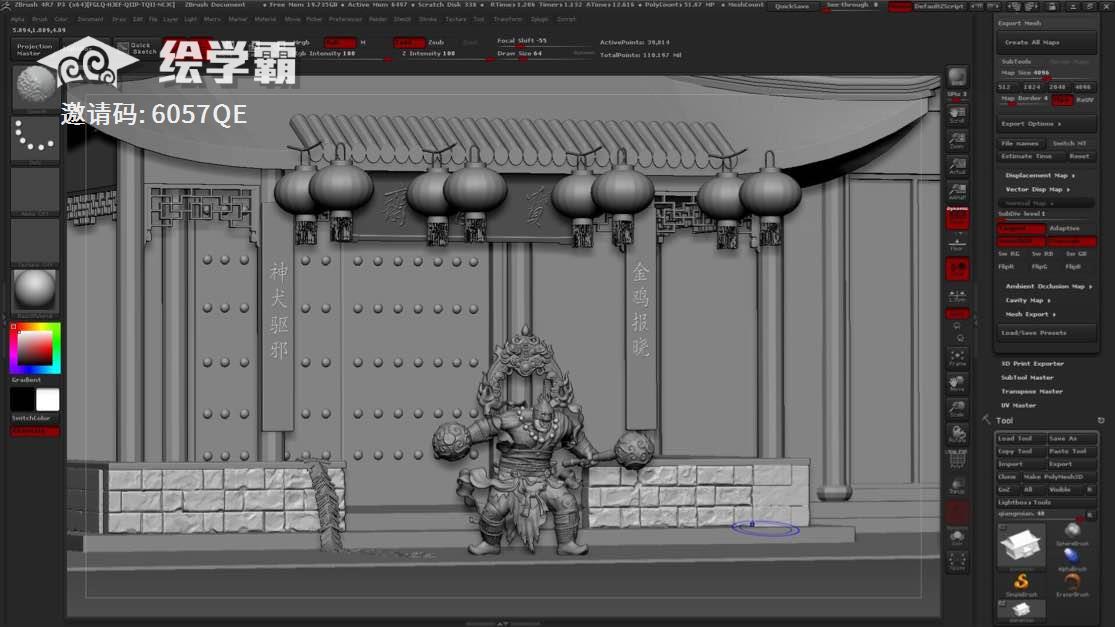Click the Xpose icon
Image resolution: width=1115 pixels, height=627 pixels.
point(957,562)
